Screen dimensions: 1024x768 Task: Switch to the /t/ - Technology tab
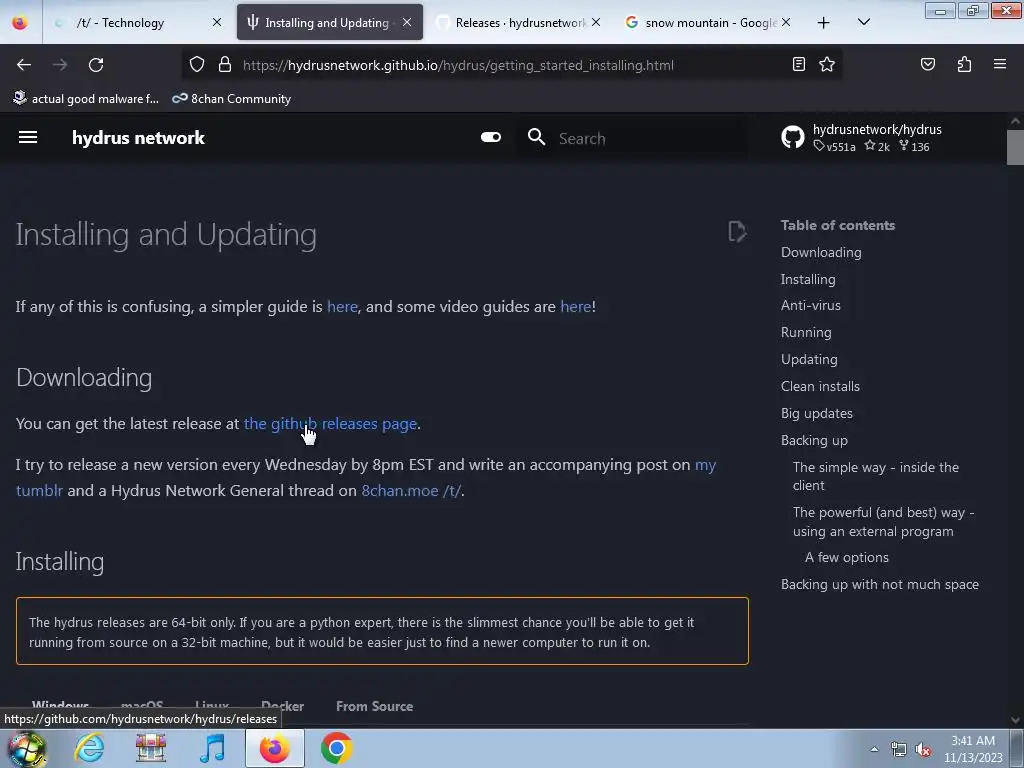click(x=137, y=22)
